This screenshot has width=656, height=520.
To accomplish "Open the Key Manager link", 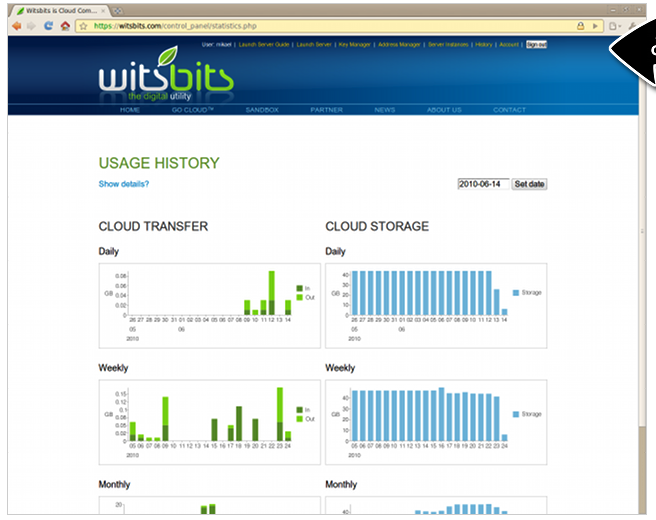I will point(354,44).
